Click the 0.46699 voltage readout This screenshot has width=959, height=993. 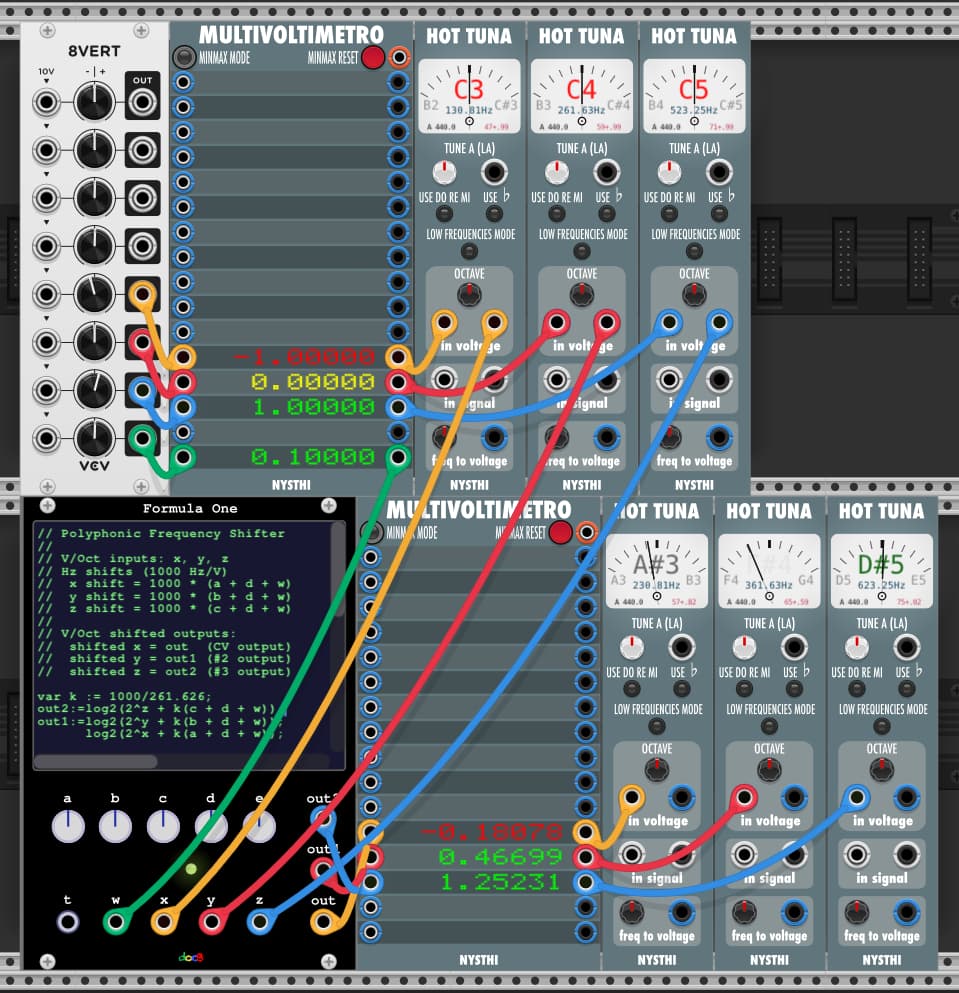[x=500, y=857]
